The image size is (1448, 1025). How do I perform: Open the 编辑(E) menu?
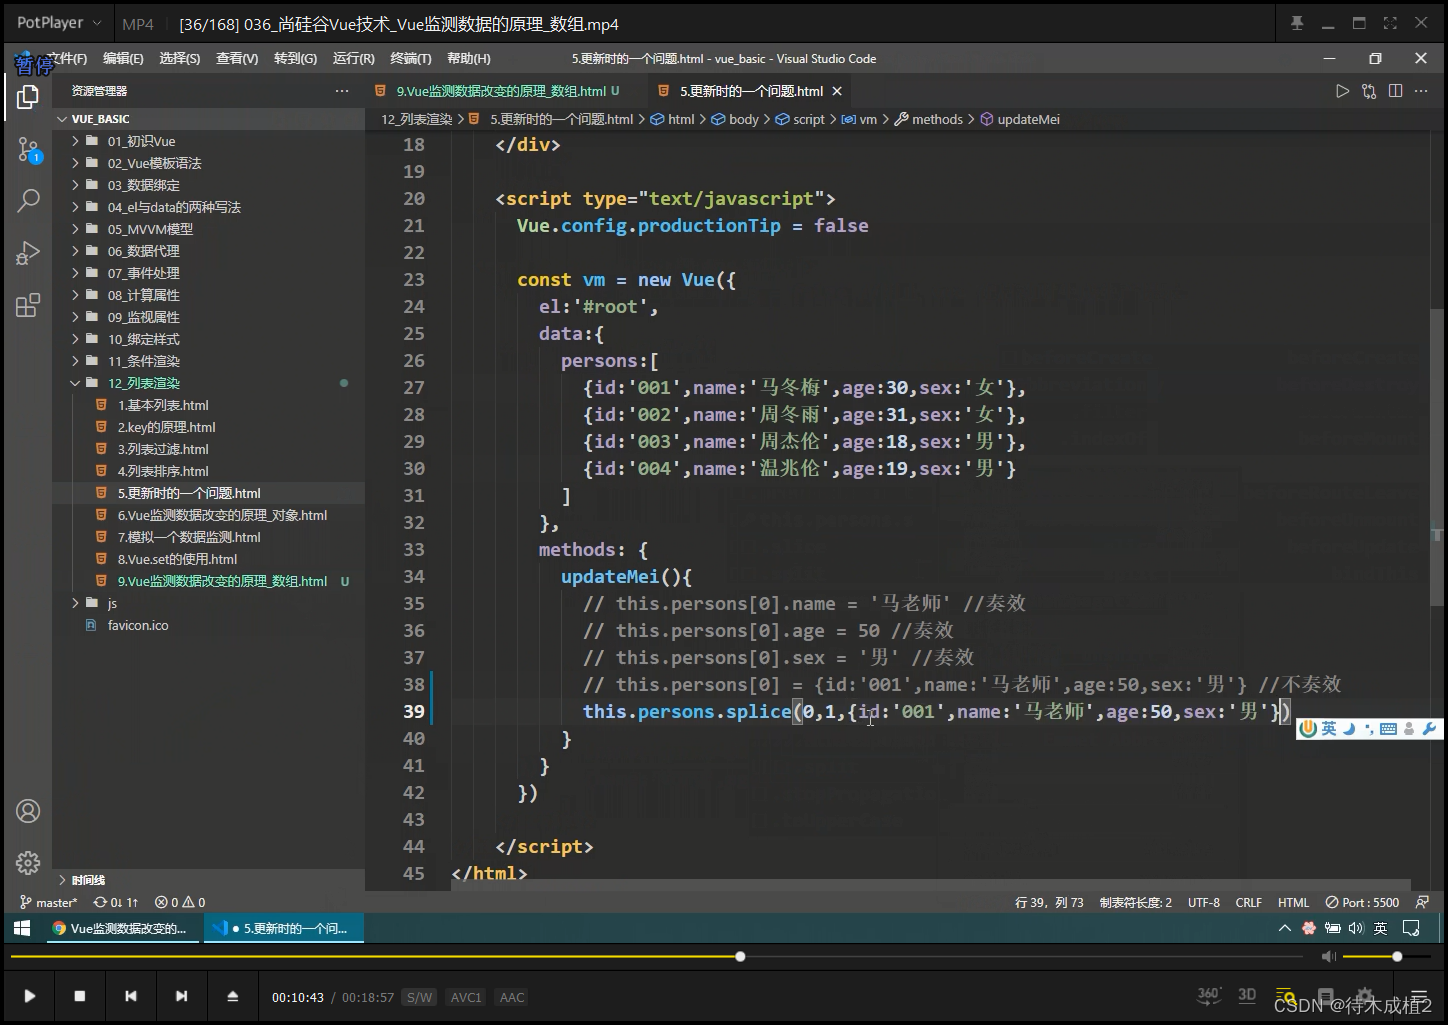pyautogui.click(x=123, y=59)
